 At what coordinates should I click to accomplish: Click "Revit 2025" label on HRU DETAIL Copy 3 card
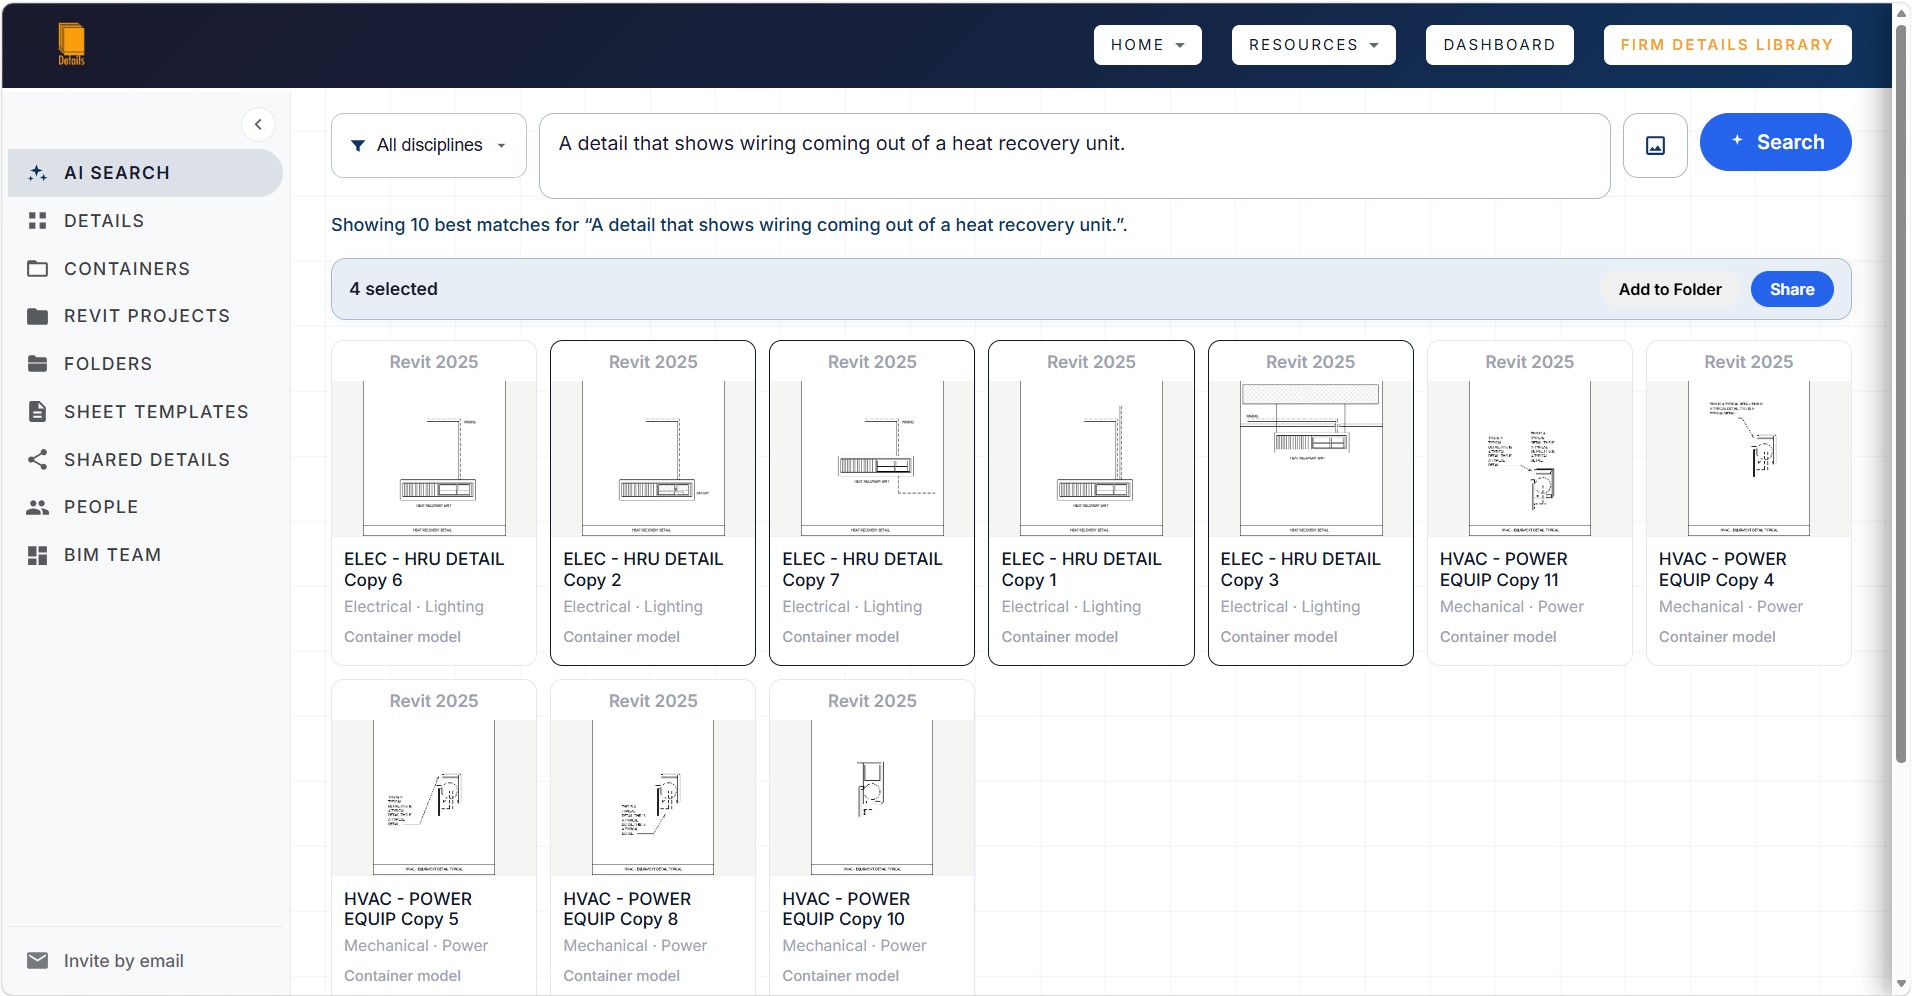coord(1310,362)
